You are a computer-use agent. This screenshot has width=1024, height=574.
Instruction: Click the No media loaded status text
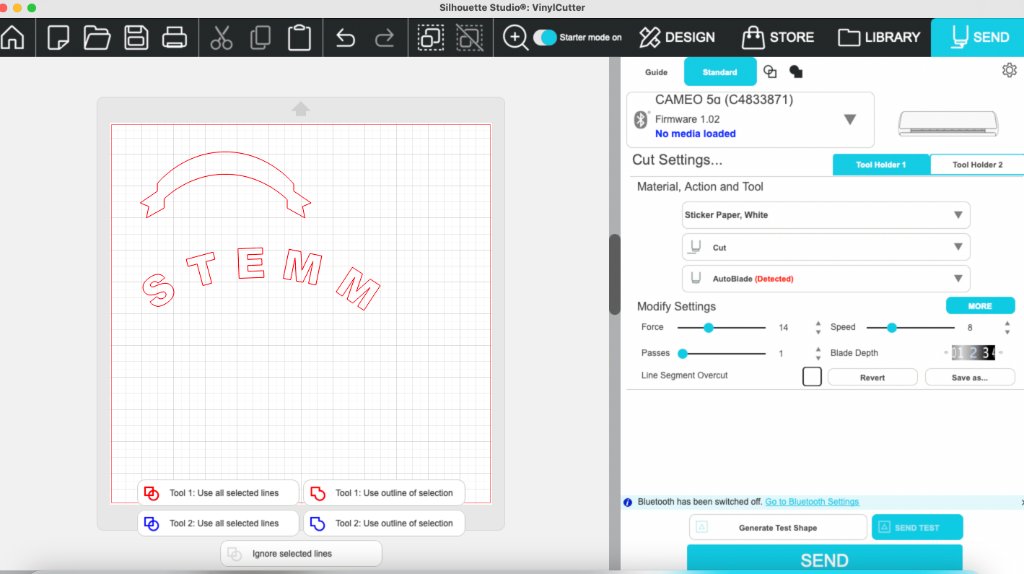695,133
